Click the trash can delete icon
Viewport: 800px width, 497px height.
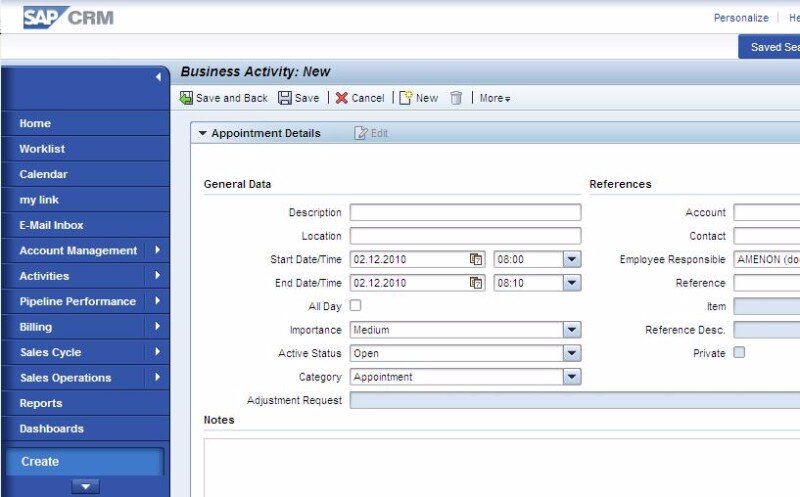click(x=456, y=98)
